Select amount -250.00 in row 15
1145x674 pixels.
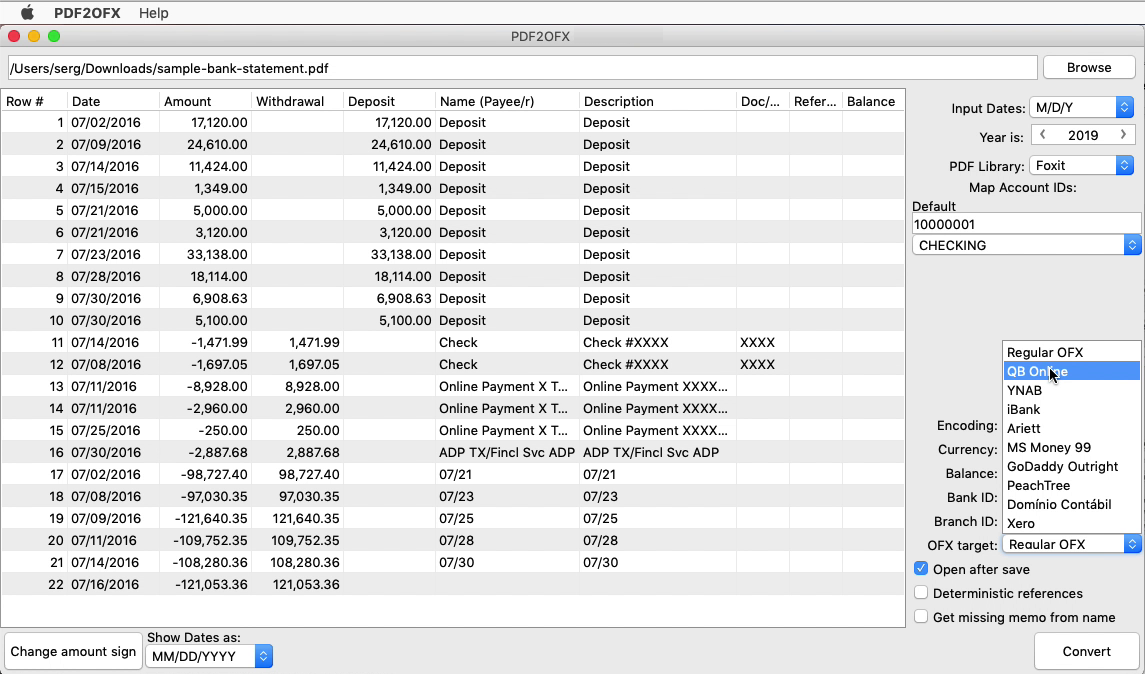[x=223, y=430]
